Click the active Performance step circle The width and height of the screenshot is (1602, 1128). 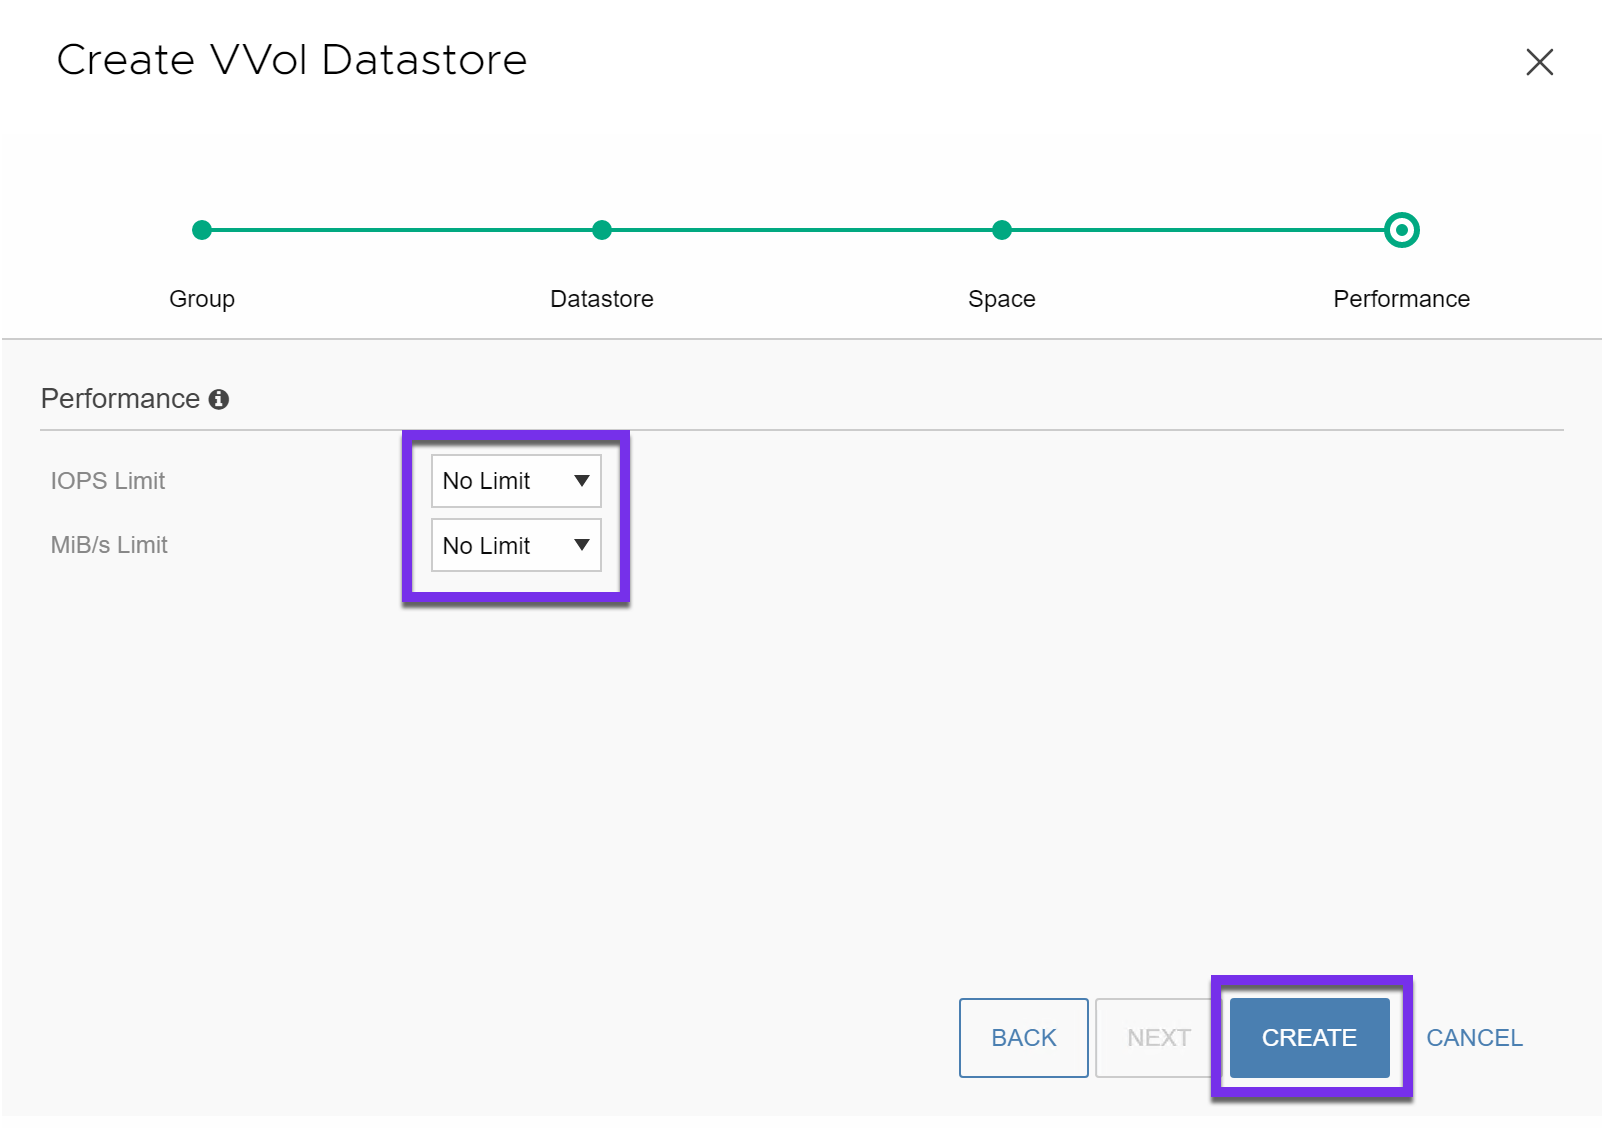tap(1401, 230)
